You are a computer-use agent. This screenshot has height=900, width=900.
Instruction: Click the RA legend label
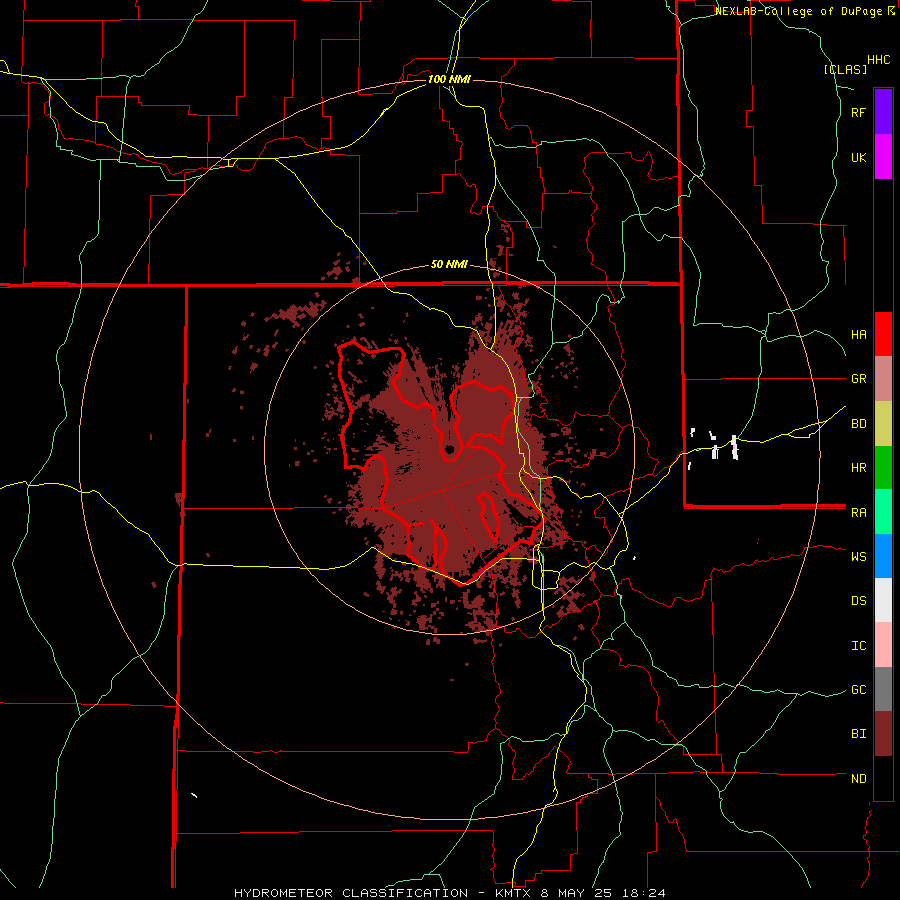pyautogui.click(x=858, y=513)
